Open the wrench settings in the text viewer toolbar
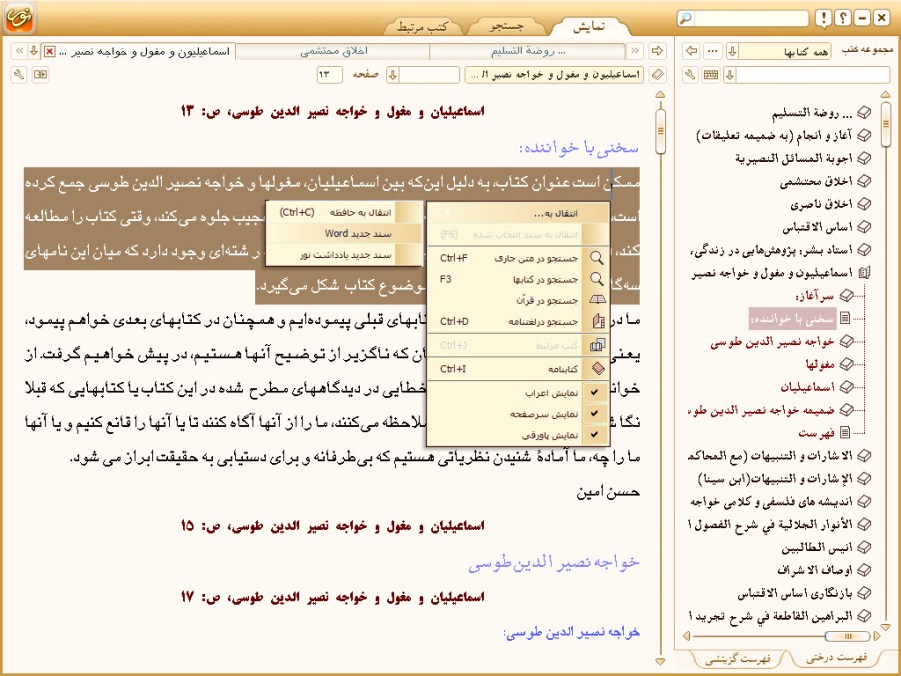901x676 pixels. [x=19, y=75]
